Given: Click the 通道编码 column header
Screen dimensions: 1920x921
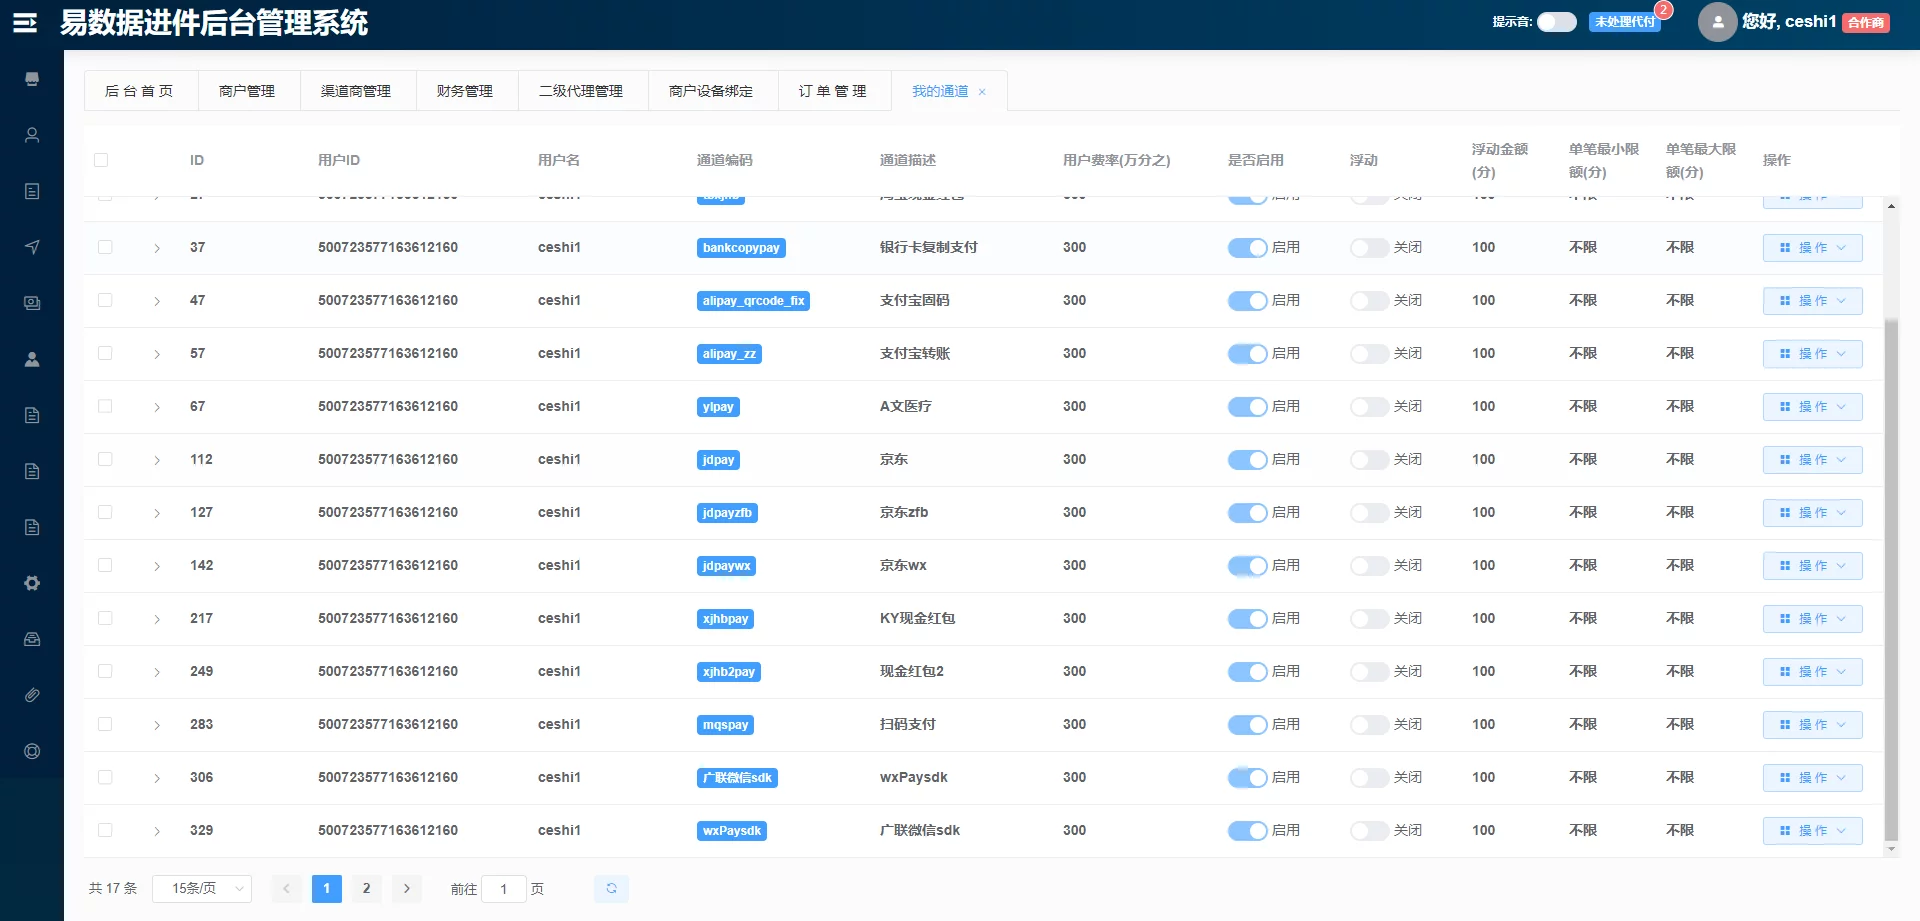Looking at the screenshot, I should tap(725, 160).
